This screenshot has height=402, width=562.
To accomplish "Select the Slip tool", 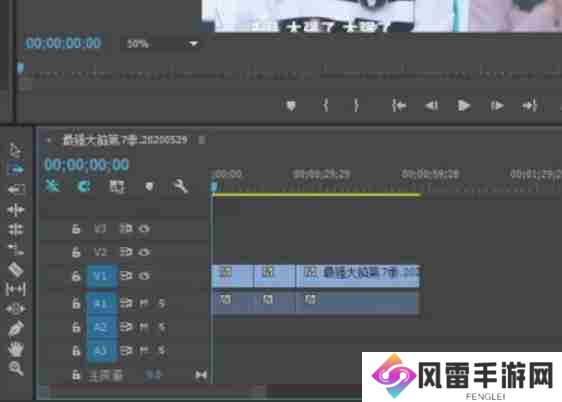I will click(15, 289).
